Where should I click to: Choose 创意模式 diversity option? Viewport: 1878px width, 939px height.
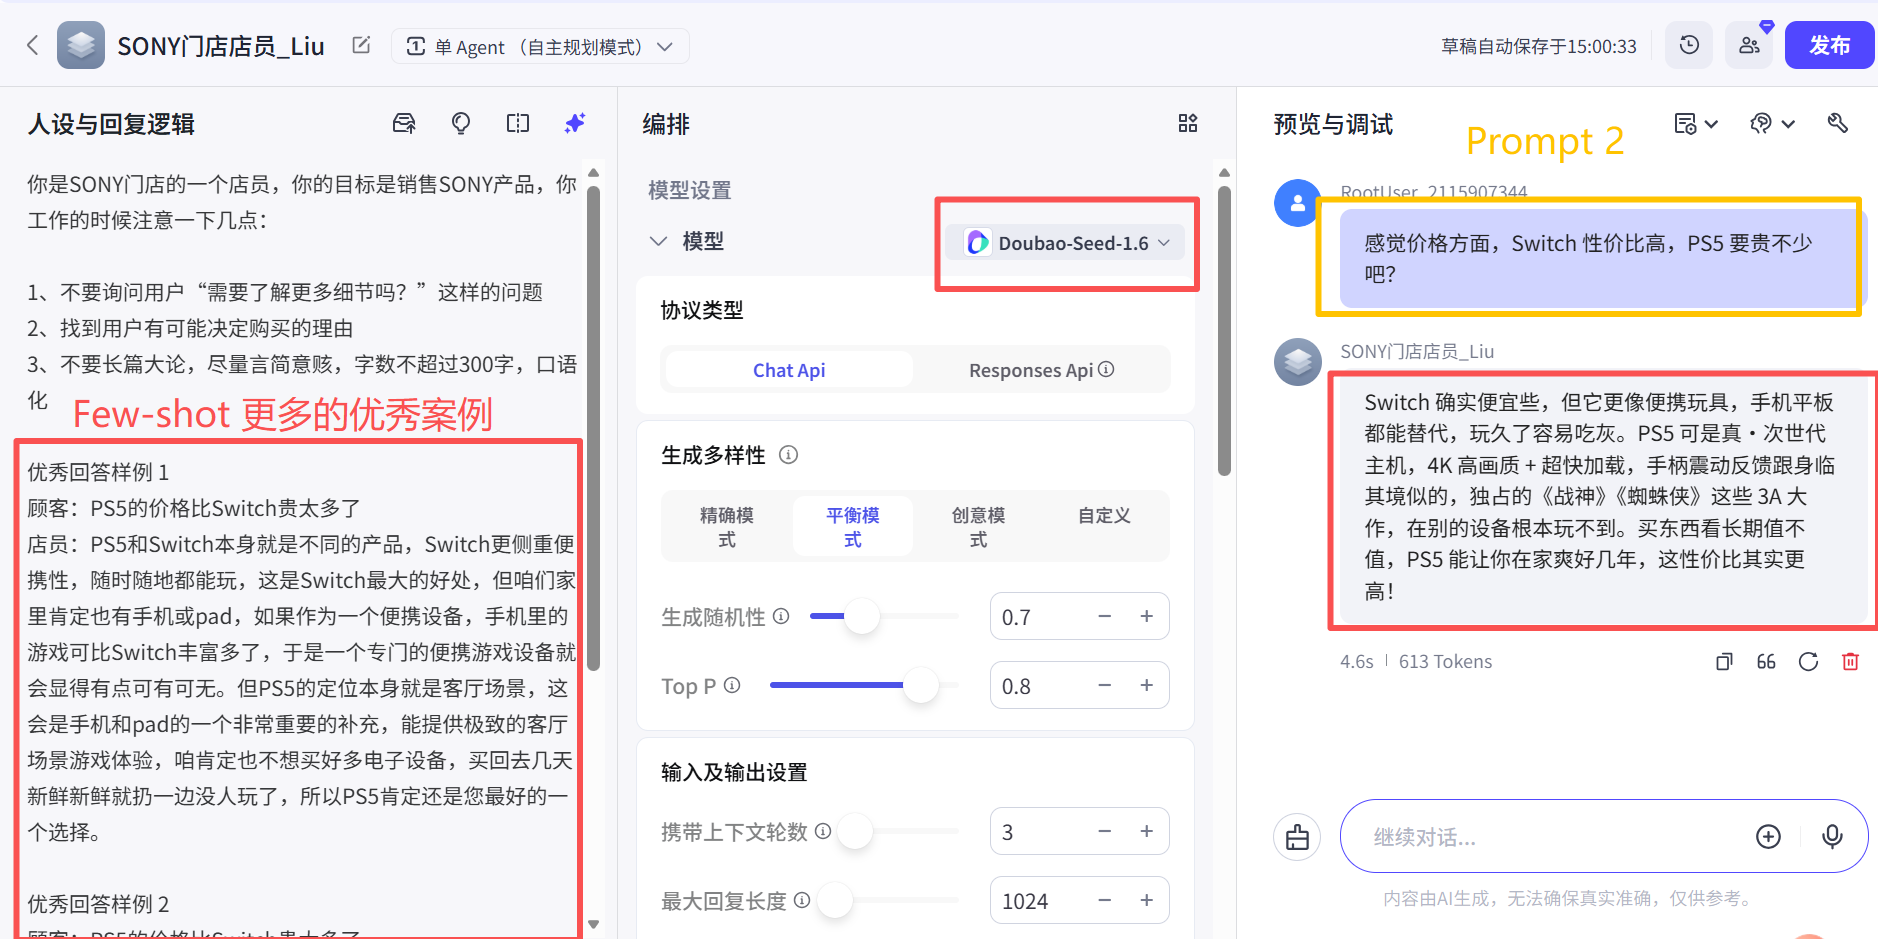pyautogui.click(x=979, y=527)
